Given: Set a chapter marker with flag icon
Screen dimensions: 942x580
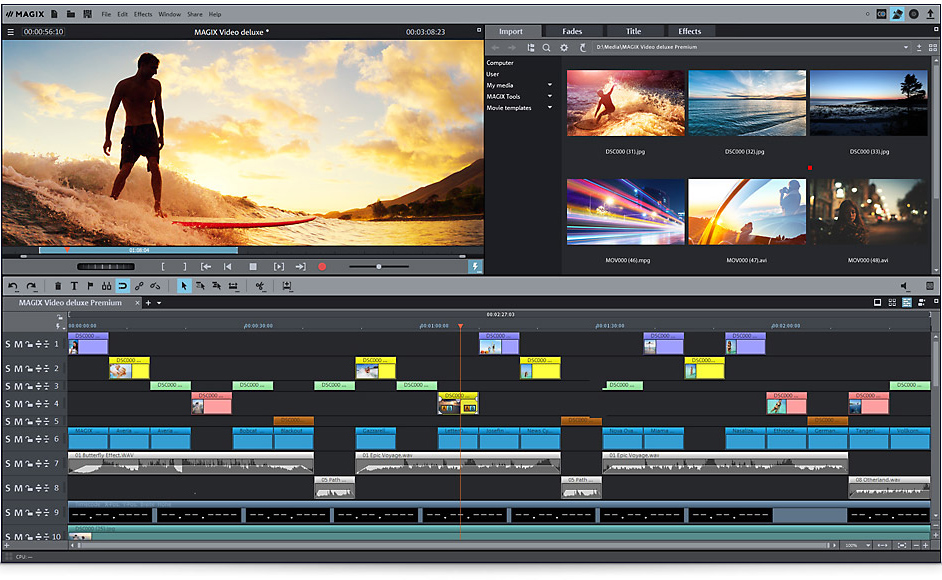Looking at the screenshot, I should [x=90, y=286].
